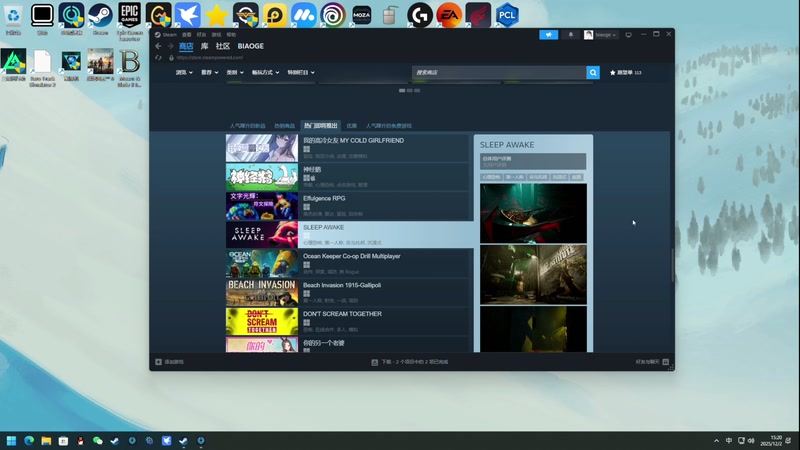Switch to the 库 library tab
This screenshot has height=450, width=800.
205,46
